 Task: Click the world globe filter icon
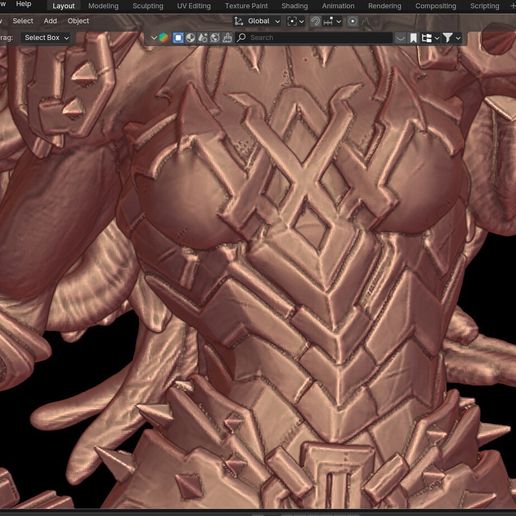215,38
